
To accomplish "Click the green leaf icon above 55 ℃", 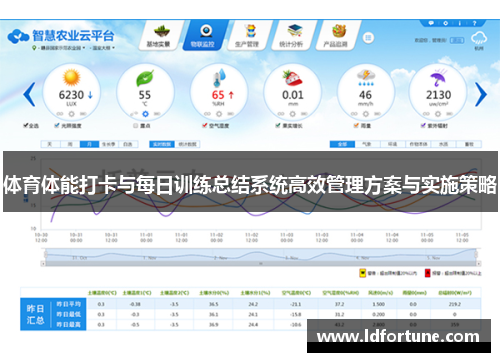I will click(145, 78).
